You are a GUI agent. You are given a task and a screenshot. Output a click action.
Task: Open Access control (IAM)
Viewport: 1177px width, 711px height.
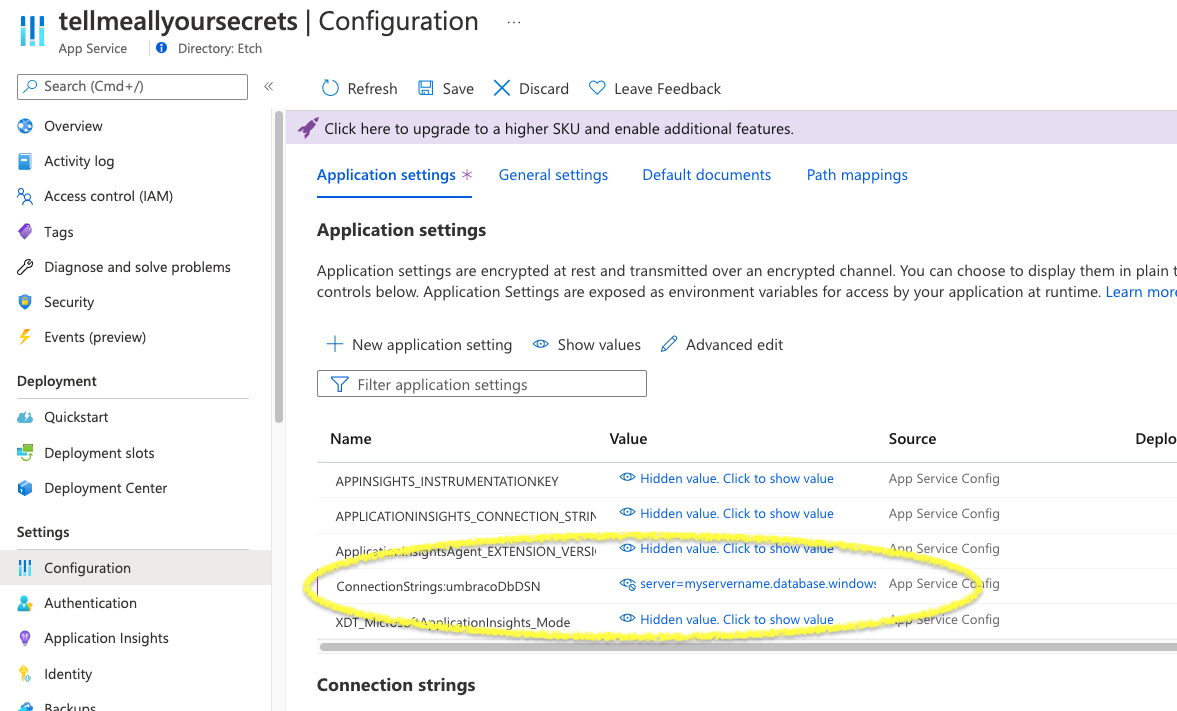[108, 196]
